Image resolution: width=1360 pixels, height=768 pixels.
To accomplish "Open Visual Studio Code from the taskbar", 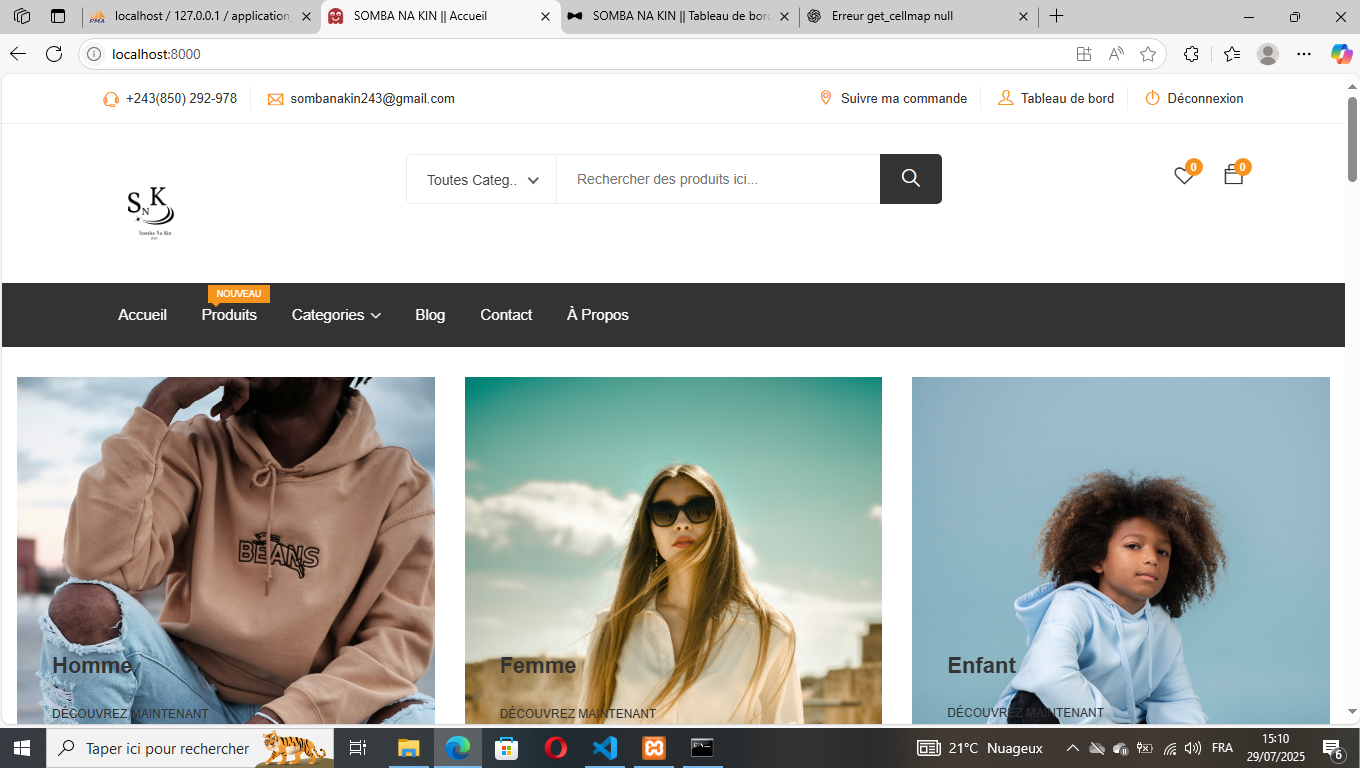I will 605,747.
